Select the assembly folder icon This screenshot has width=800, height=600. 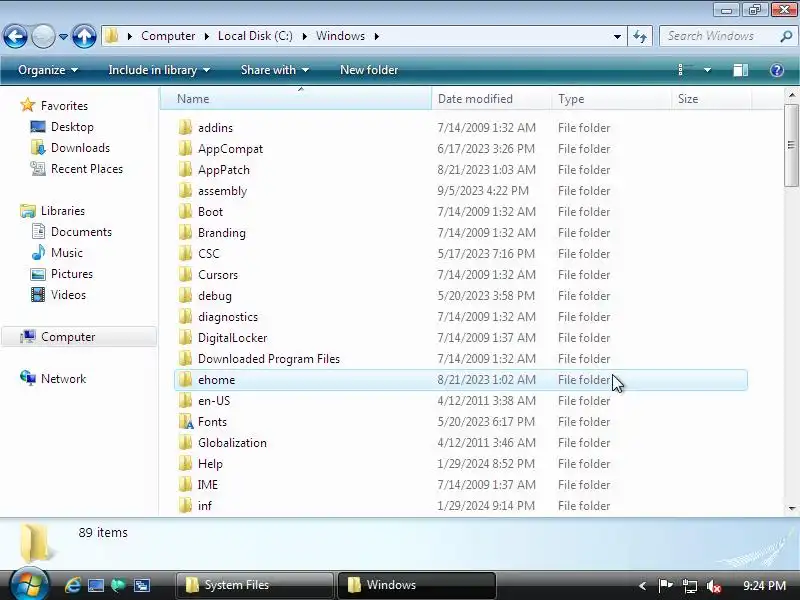185,190
